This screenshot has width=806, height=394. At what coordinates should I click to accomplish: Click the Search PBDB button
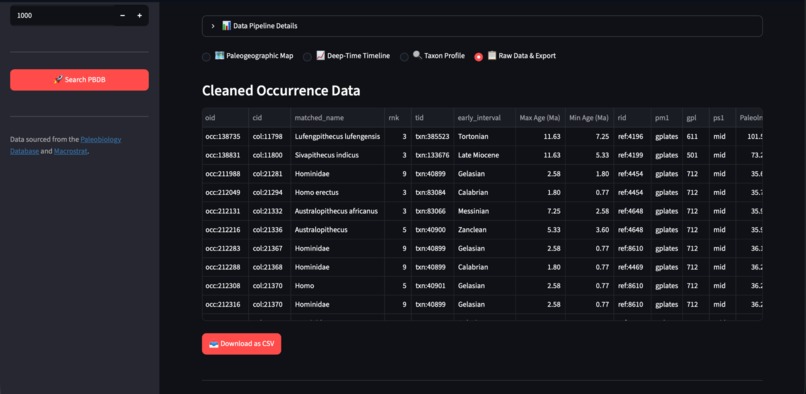click(x=79, y=80)
